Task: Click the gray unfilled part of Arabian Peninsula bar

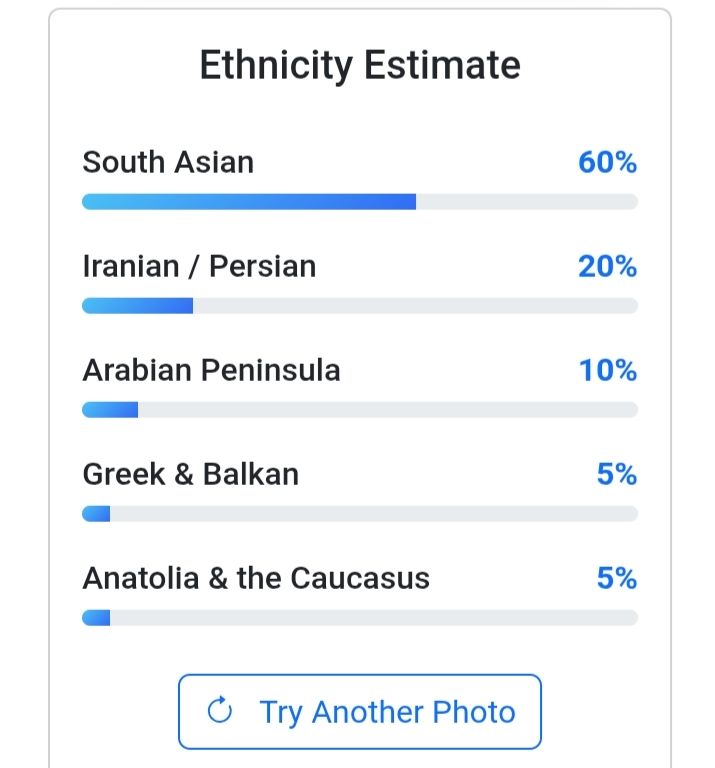Action: pos(388,410)
